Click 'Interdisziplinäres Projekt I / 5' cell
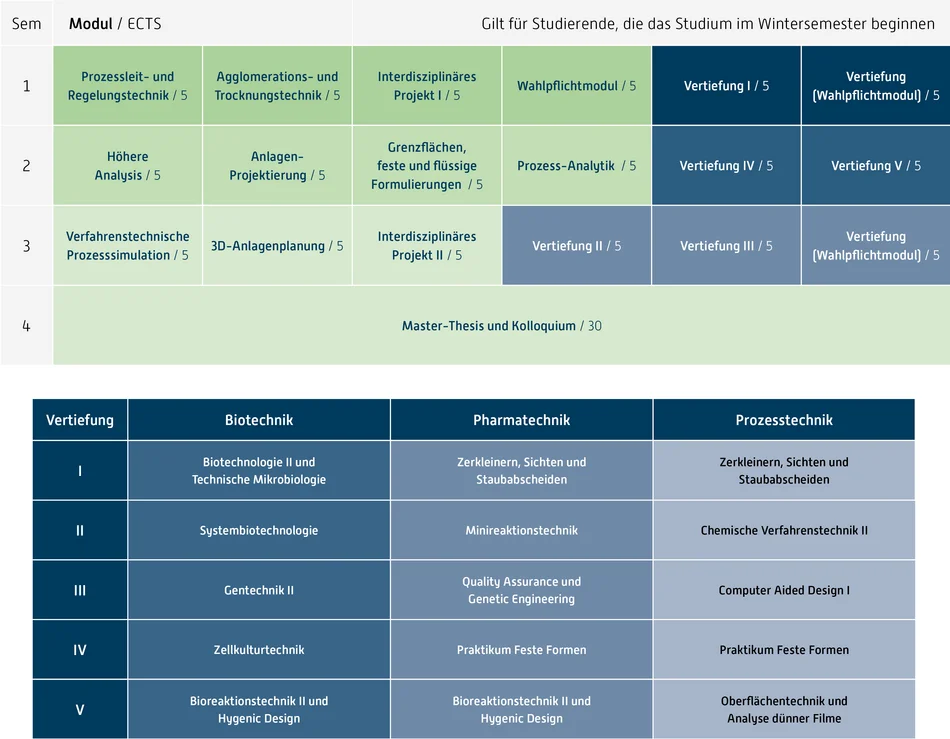This screenshot has width=950, height=739. pyautogui.click(x=427, y=86)
